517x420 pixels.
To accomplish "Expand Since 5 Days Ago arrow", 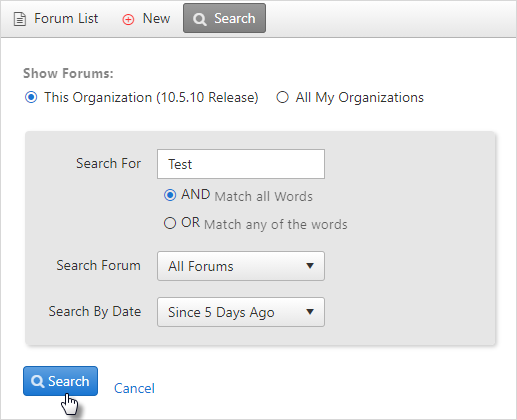I will click(x=310, y=312).
